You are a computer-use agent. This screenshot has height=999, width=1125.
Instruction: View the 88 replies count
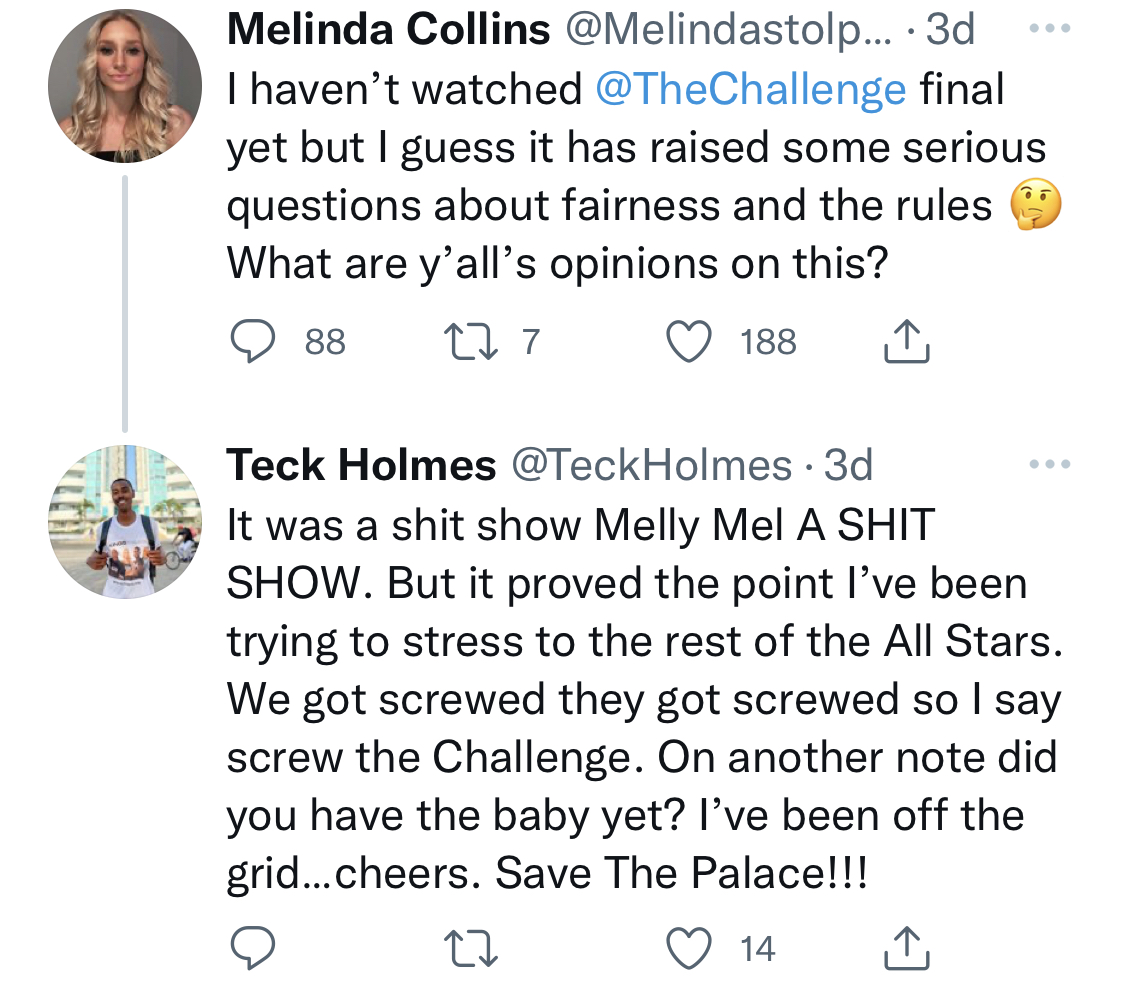(x=325, y=342)
